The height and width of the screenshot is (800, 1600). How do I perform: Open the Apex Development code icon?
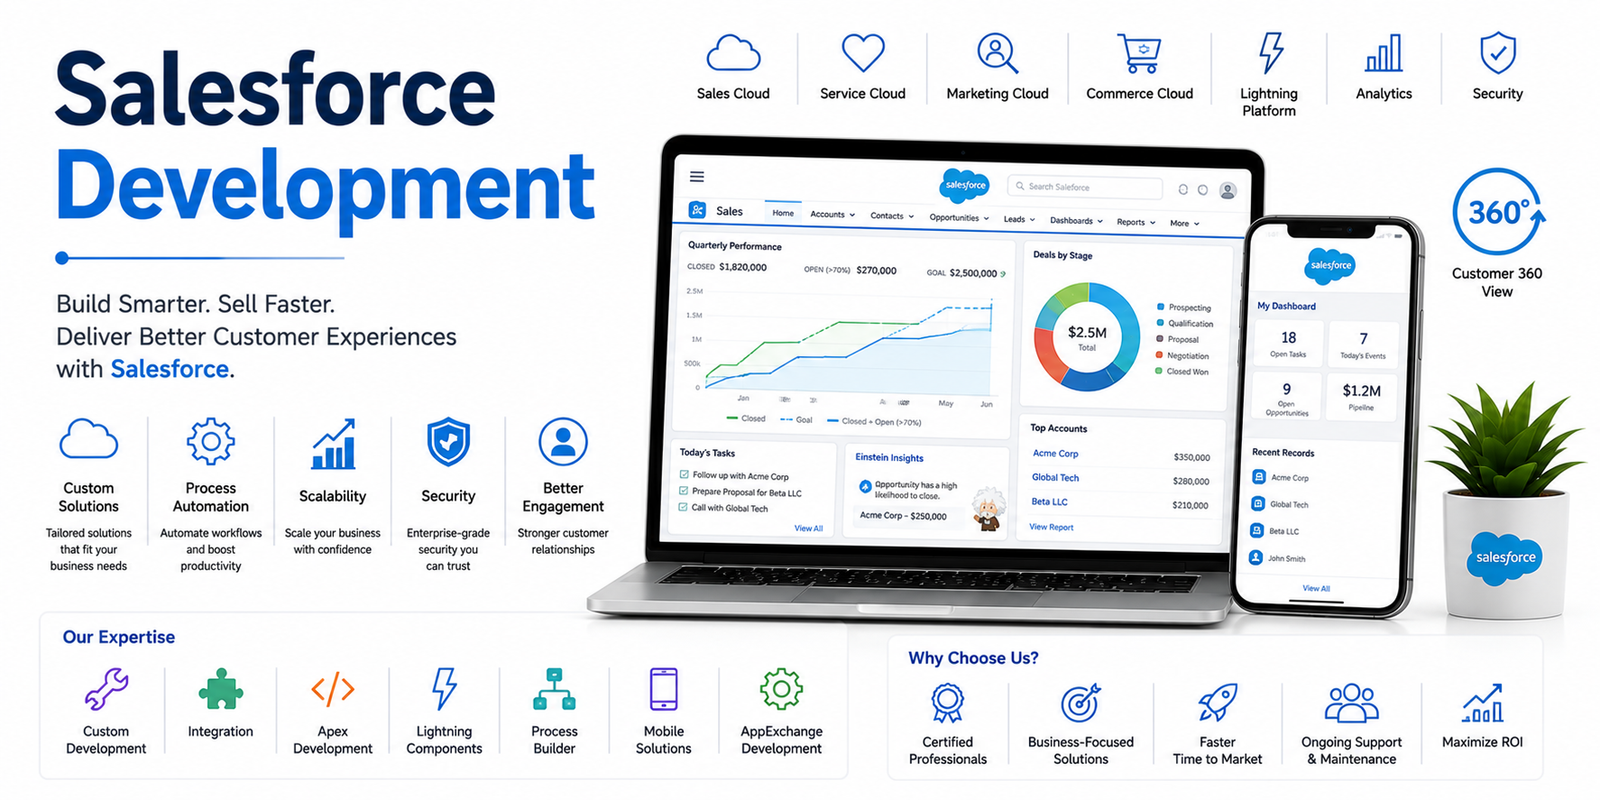(x=333, y=689)
